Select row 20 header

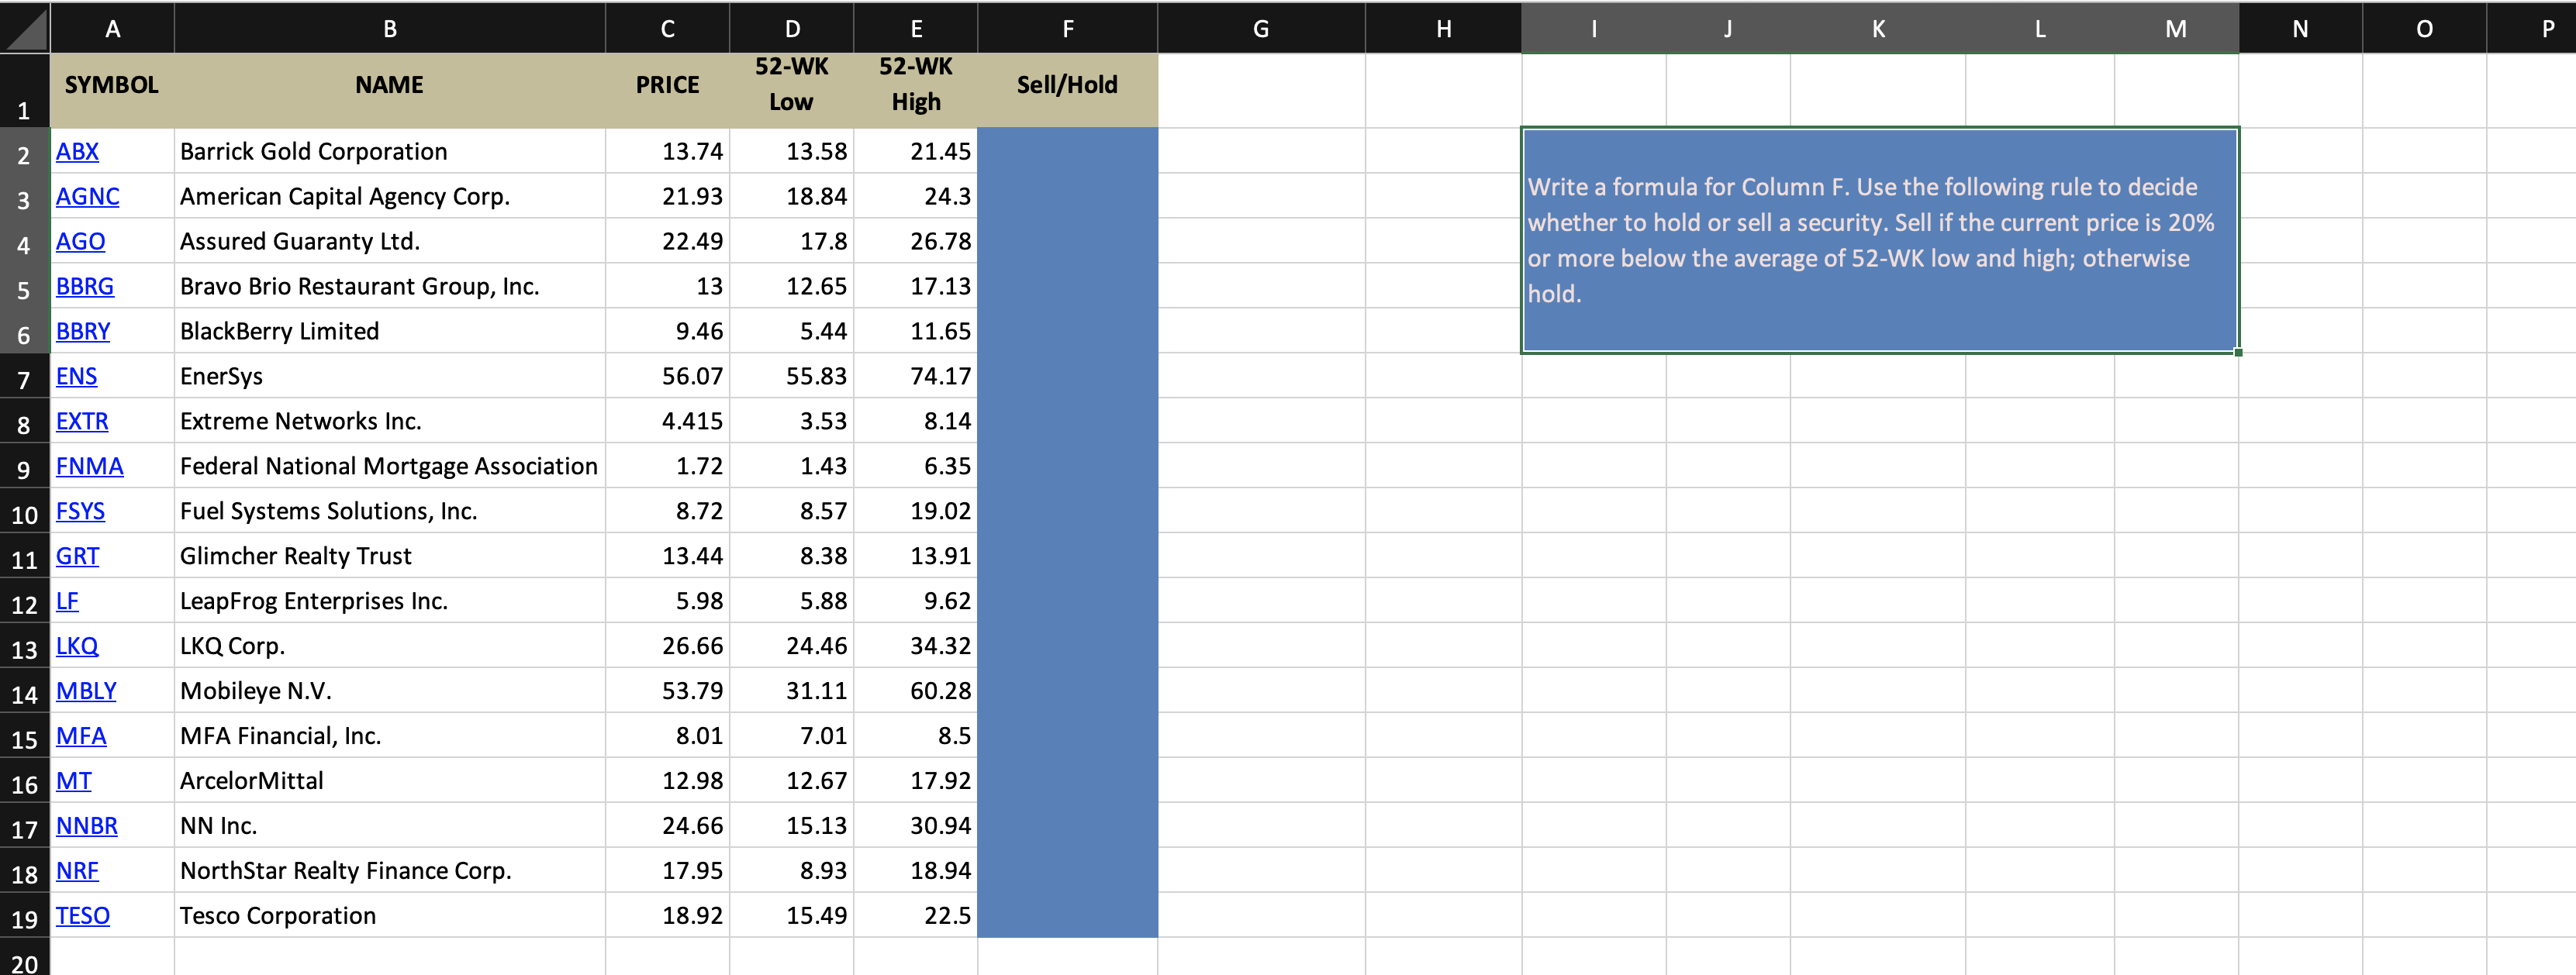pyautogui.click(x=24, y=957)
